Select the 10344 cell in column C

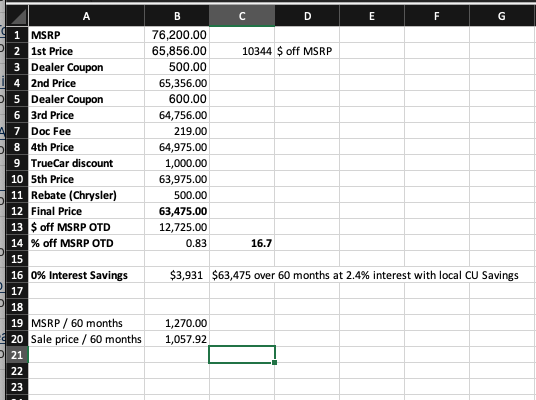tap(242, 51)
